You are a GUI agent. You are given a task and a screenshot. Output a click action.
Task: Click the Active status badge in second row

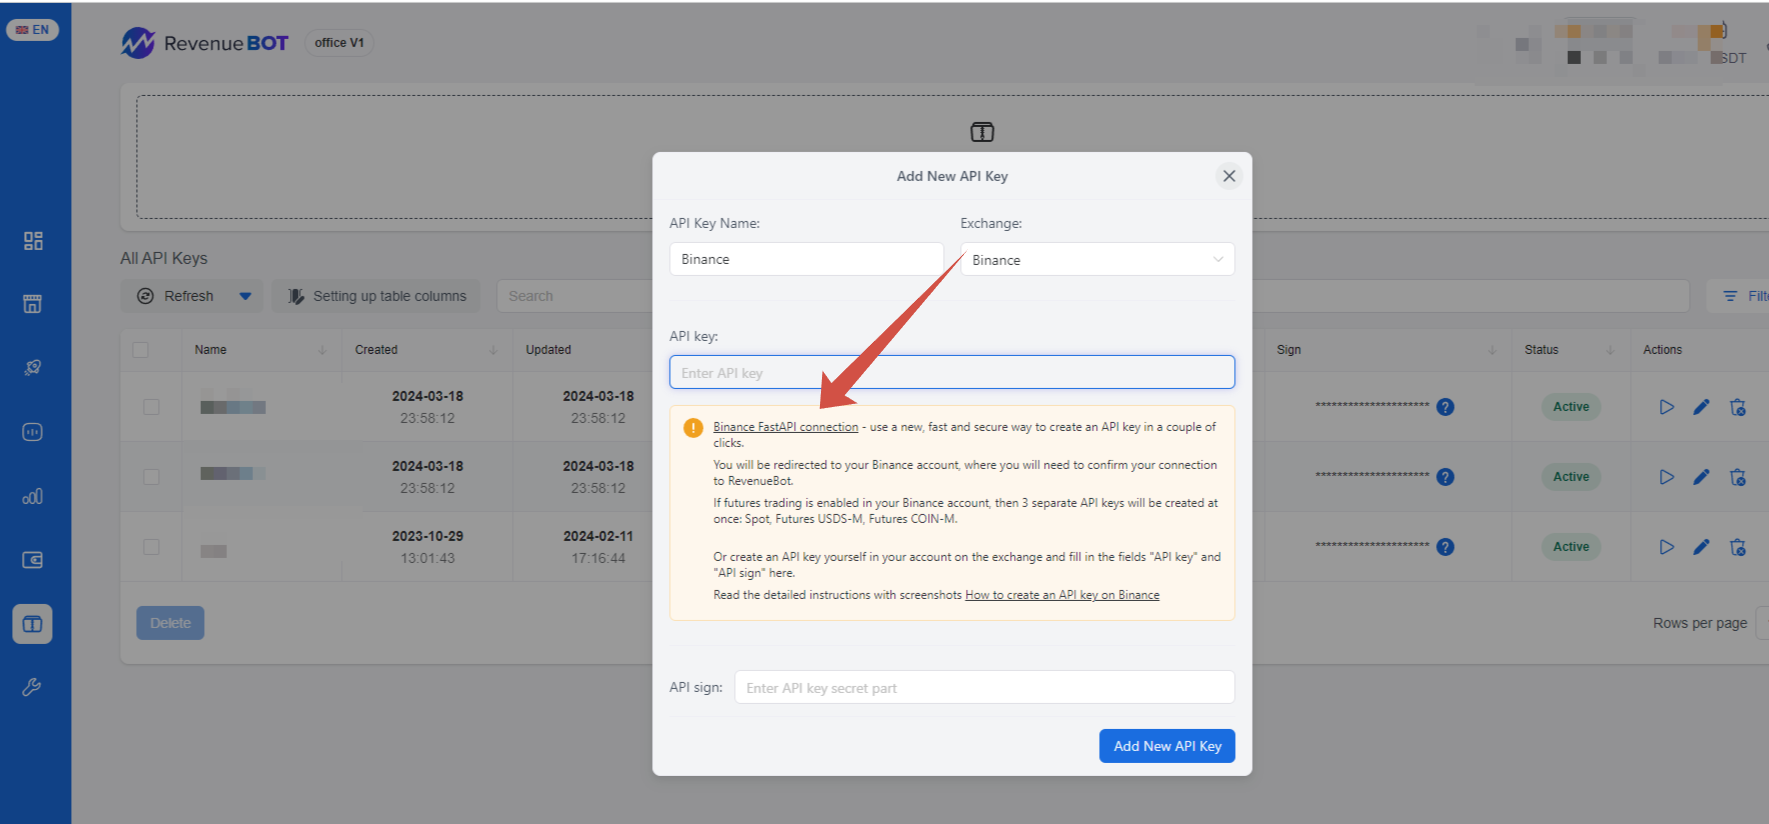click(x=1571, y=477)
